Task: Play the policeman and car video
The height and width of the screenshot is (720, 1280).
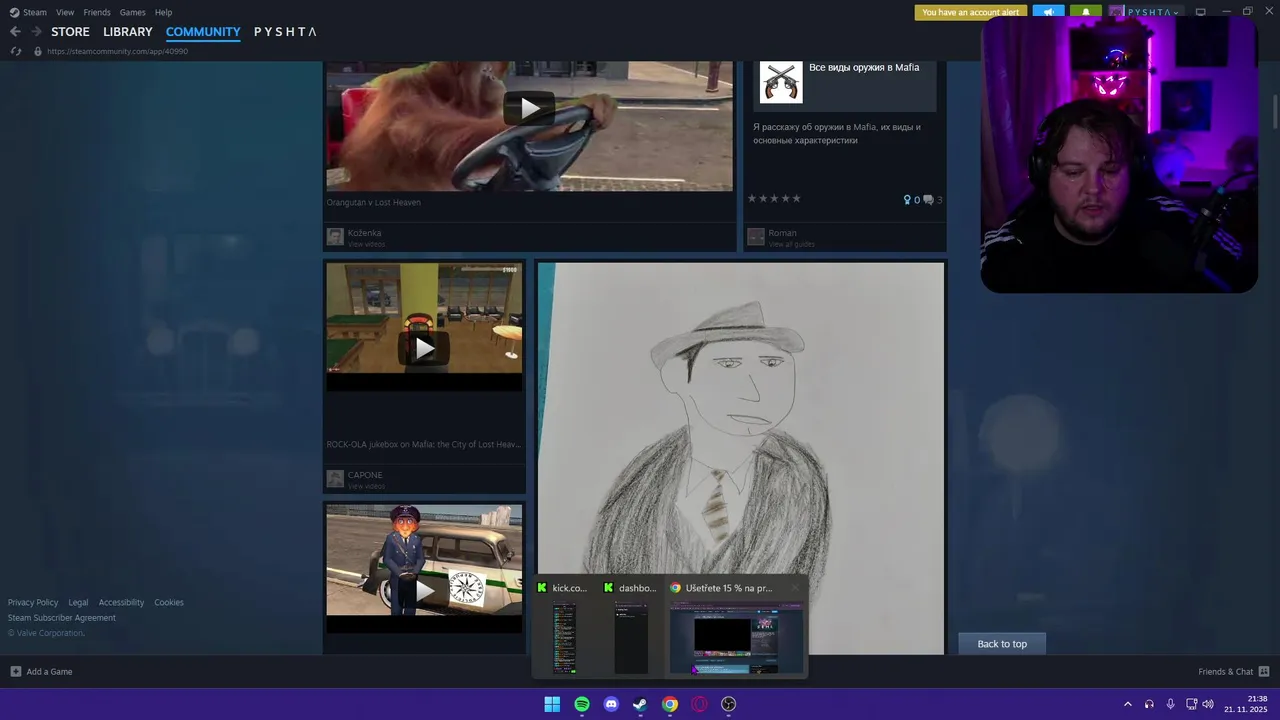Action: [425, 590]
